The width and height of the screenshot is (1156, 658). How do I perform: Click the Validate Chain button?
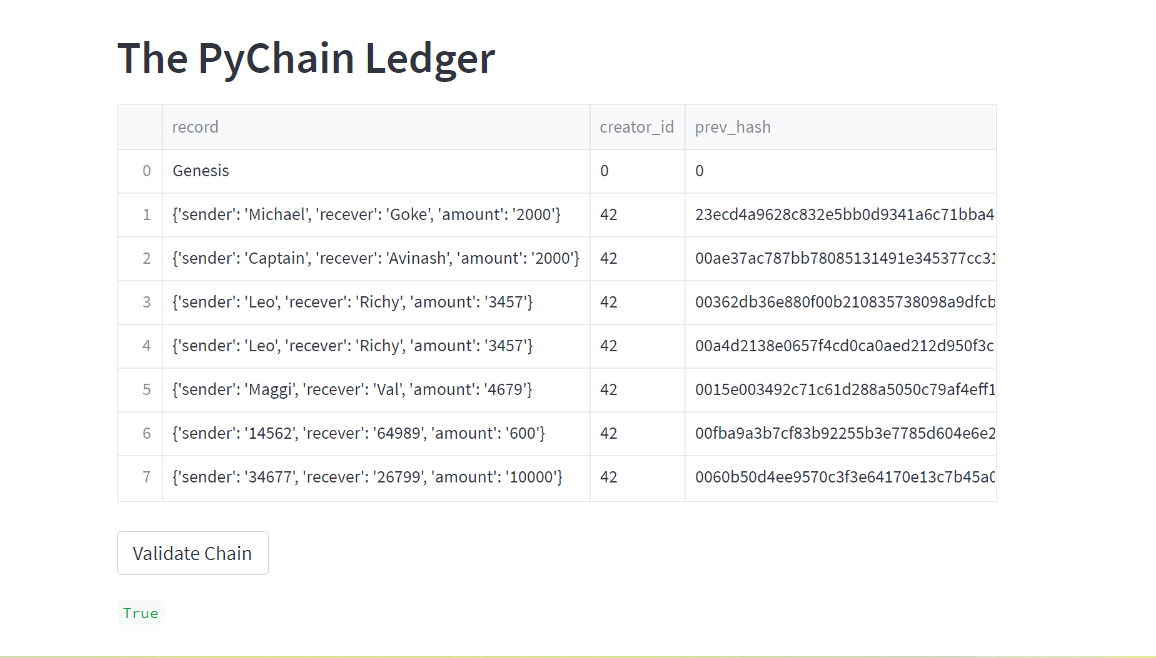coord(192,552)
